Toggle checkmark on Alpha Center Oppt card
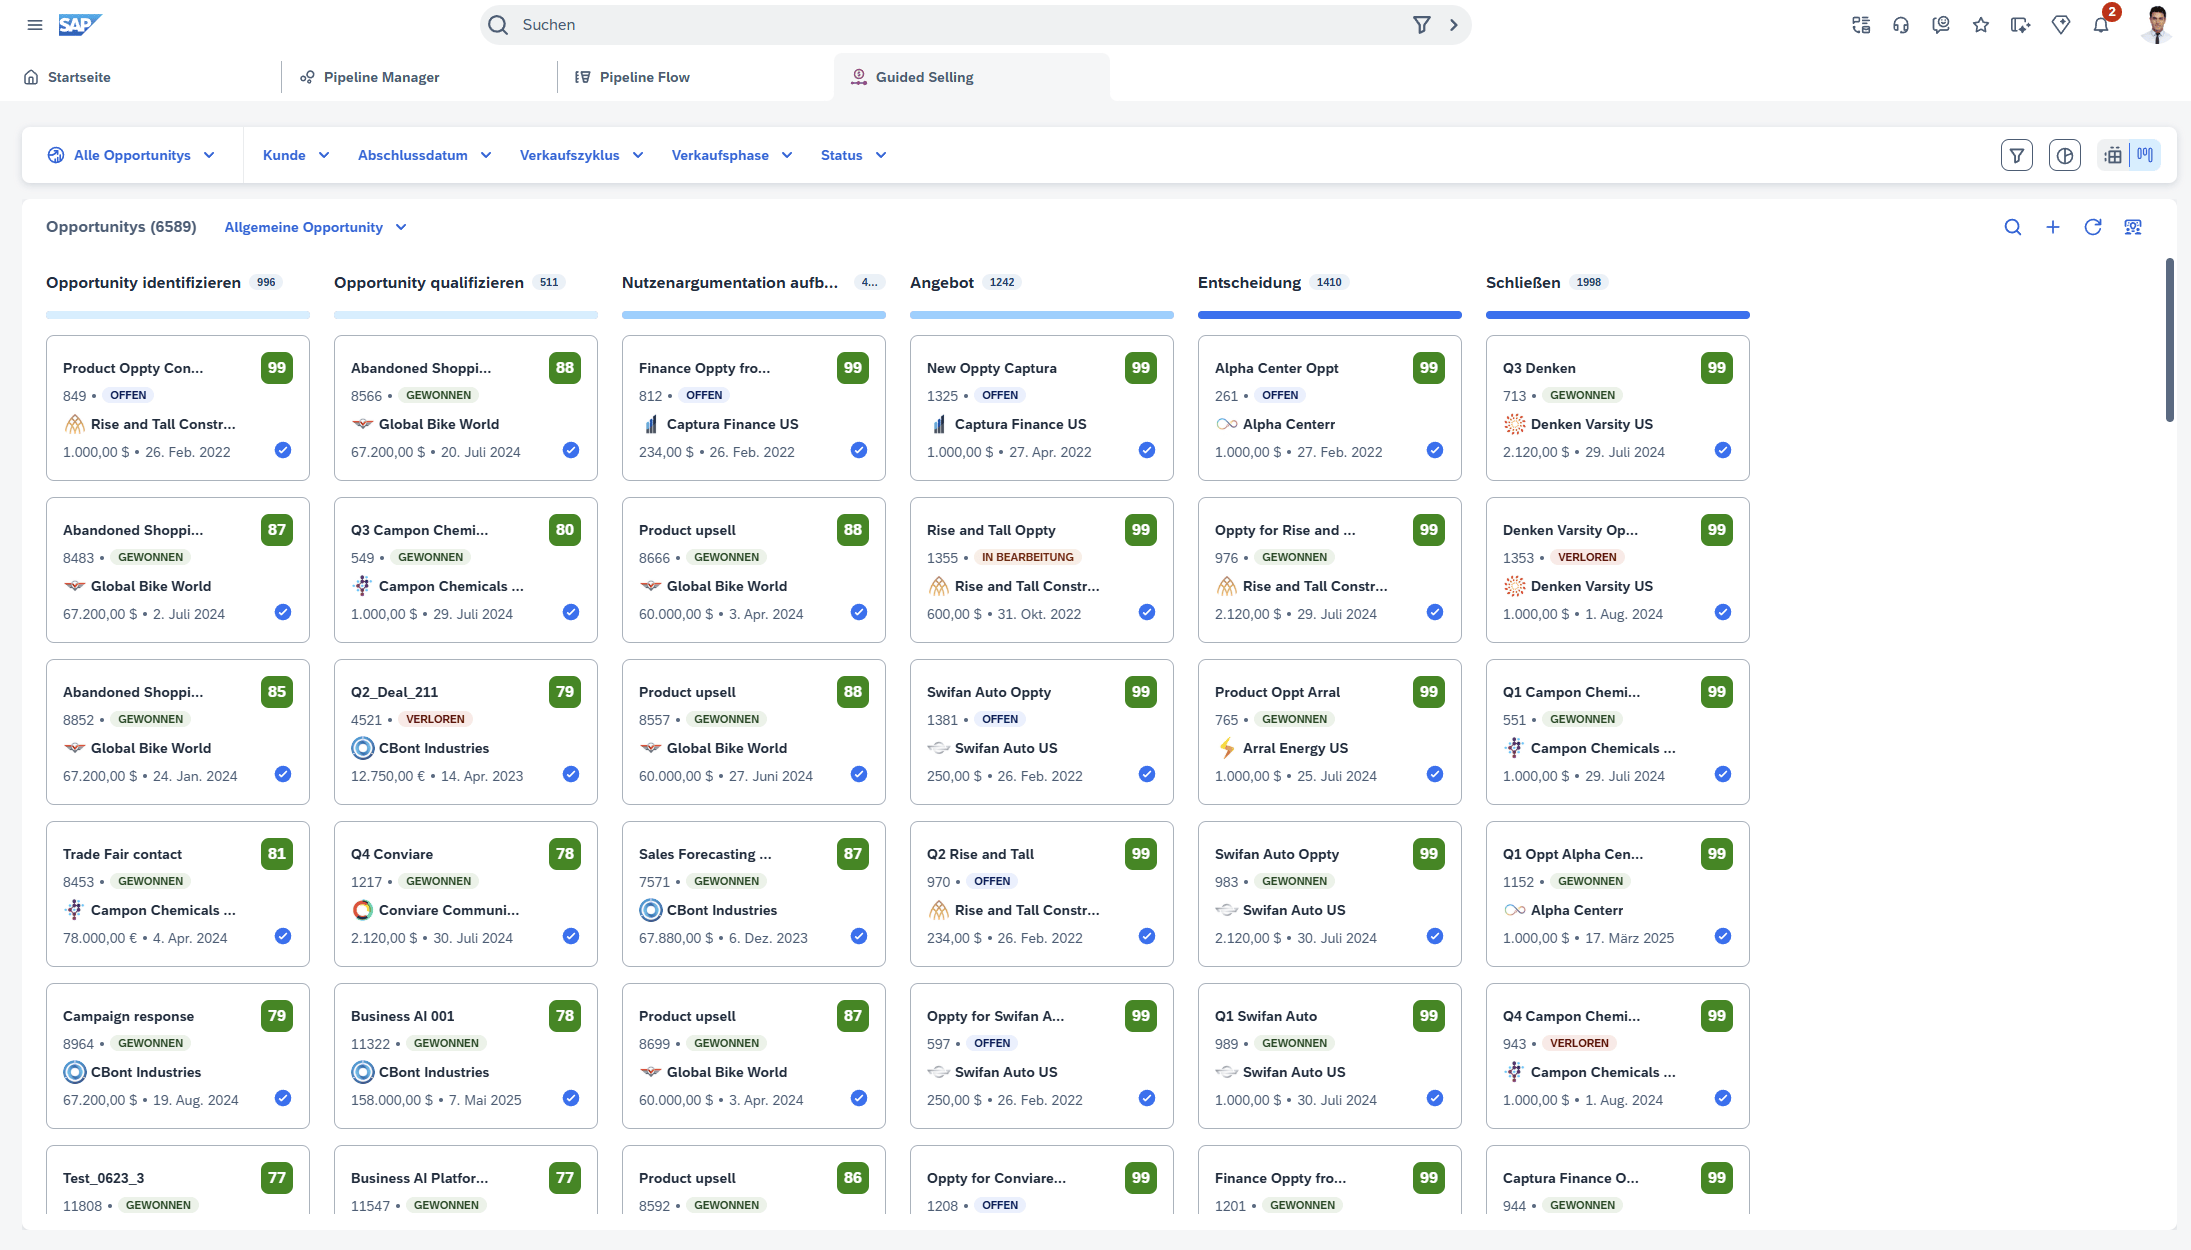 click(1435, 450)
